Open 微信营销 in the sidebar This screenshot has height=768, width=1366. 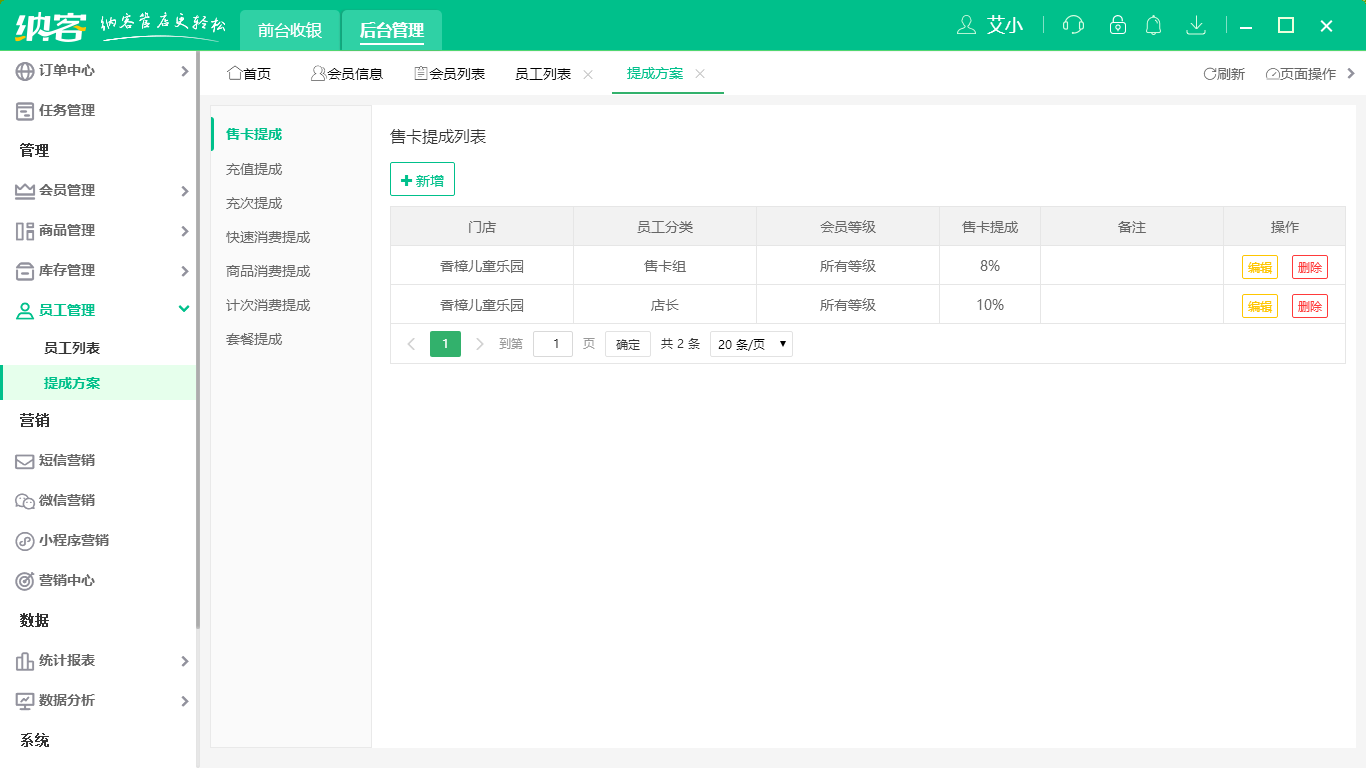point(66,500)
